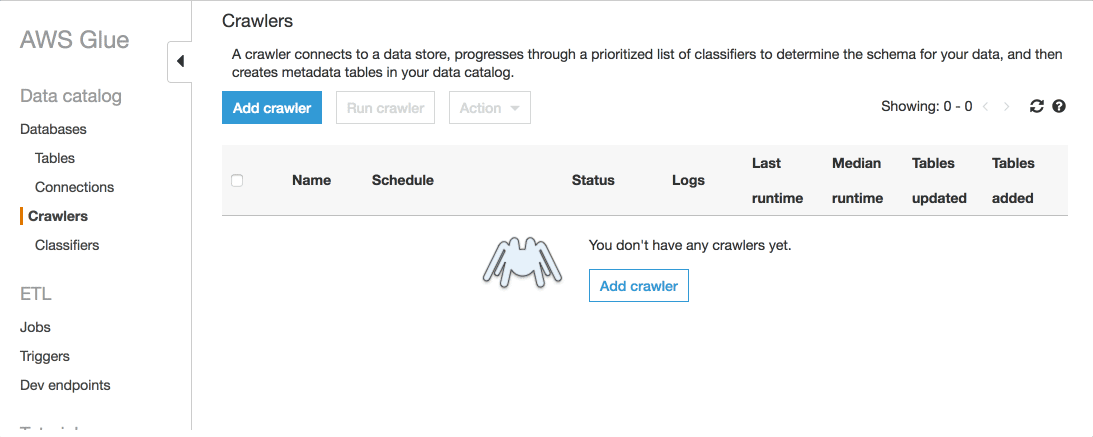The image size is (1093, 437).
Task: Click the previous page chevron
Action: 985,106
